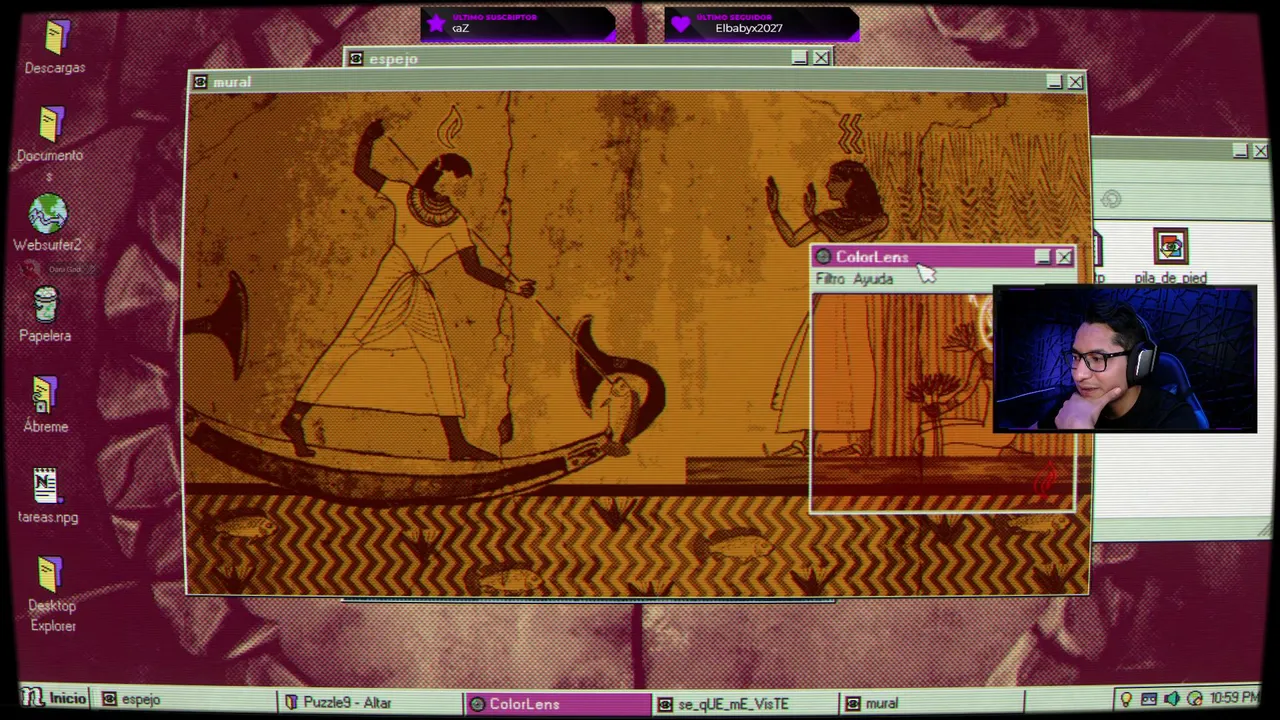Close the explorer window behind mural

(1261, 151)
